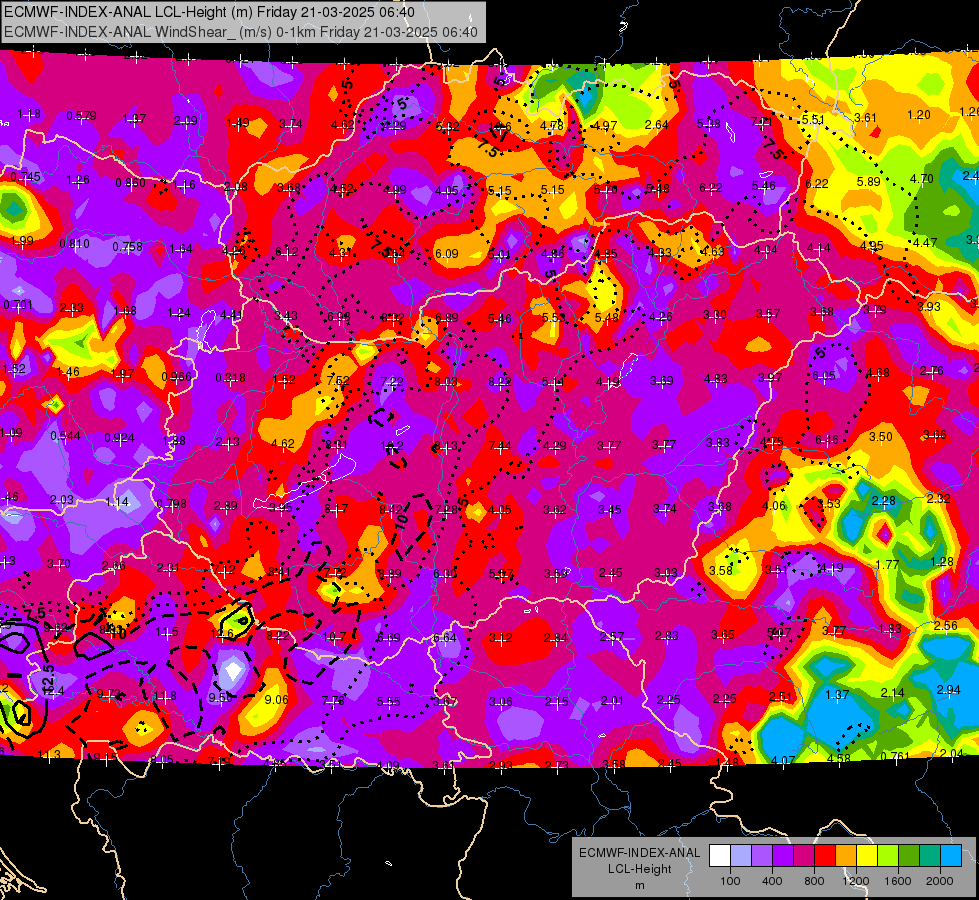Click the shear value 7.62
The image size is (979, 900).
point(338,380)
